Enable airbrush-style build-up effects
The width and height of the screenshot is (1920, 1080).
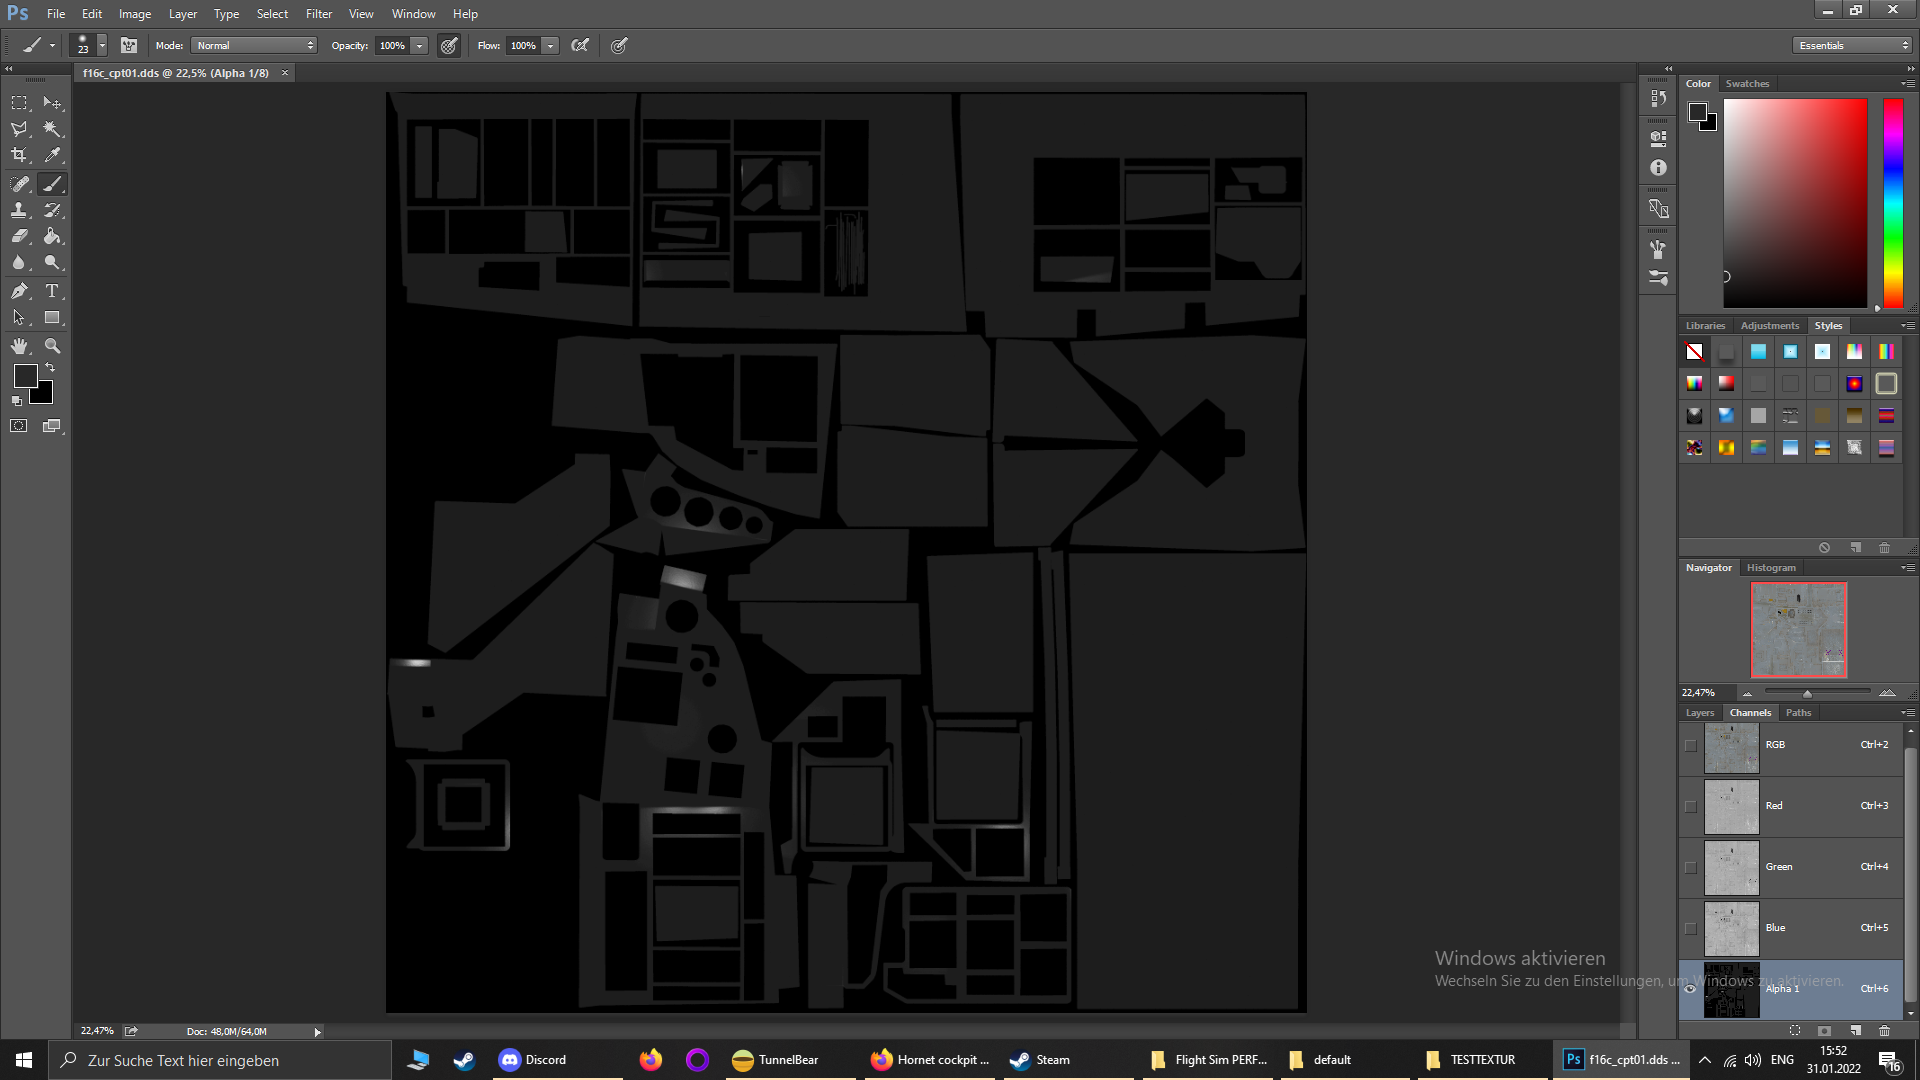(580, 45)
